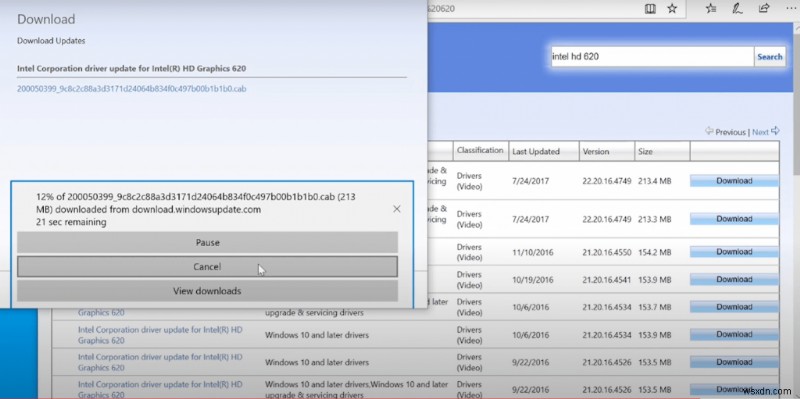
Task: Download the 213.4 MB driver entry
Action: pos(734,181)
